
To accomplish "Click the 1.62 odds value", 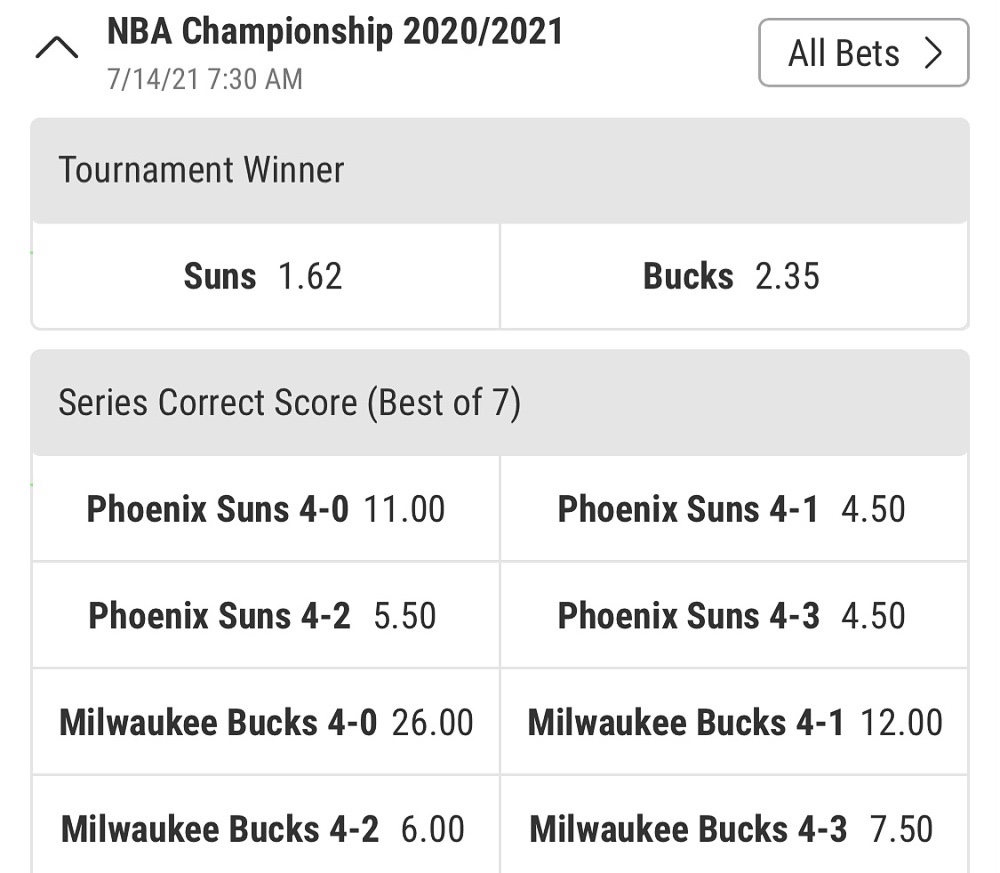I will [310, 276].
